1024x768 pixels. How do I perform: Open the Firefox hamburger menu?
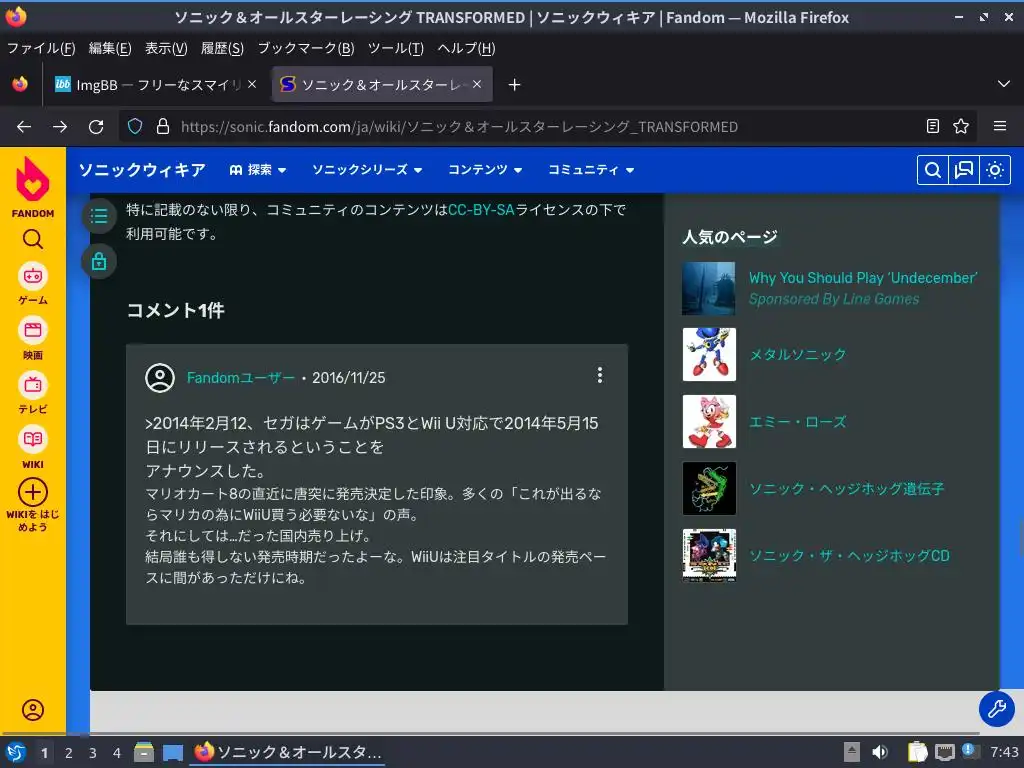click(x=1000, y=126)
